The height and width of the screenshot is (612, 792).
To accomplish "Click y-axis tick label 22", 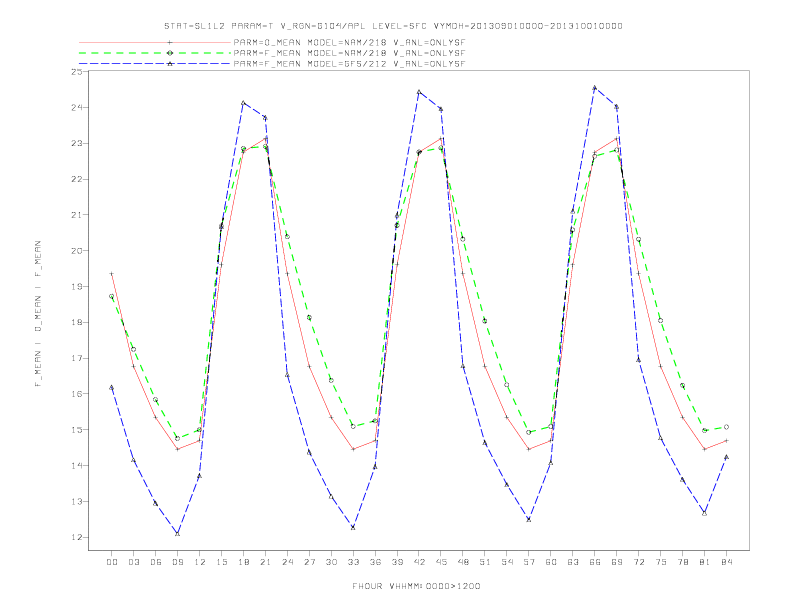I will click(77, 179).
